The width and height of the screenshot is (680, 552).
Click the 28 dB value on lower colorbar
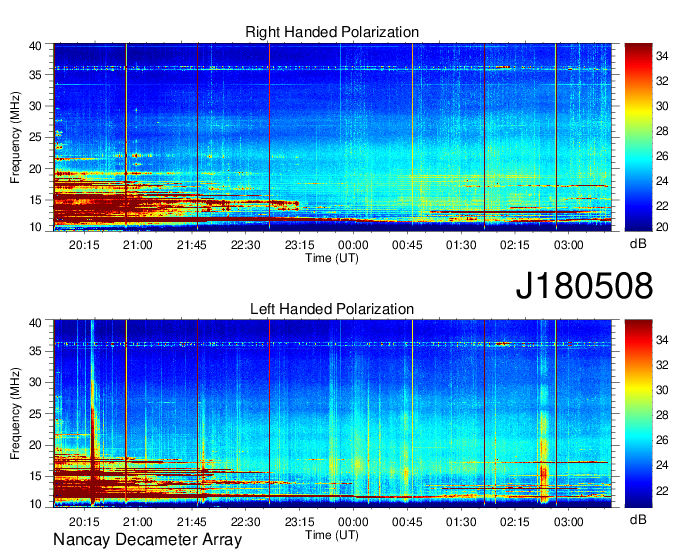(662, 415)
